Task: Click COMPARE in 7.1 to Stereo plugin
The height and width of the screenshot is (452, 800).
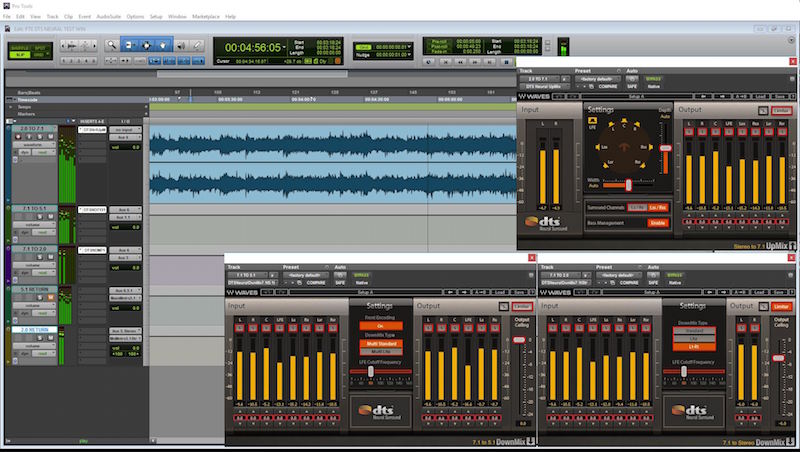Action: [629, 282]
